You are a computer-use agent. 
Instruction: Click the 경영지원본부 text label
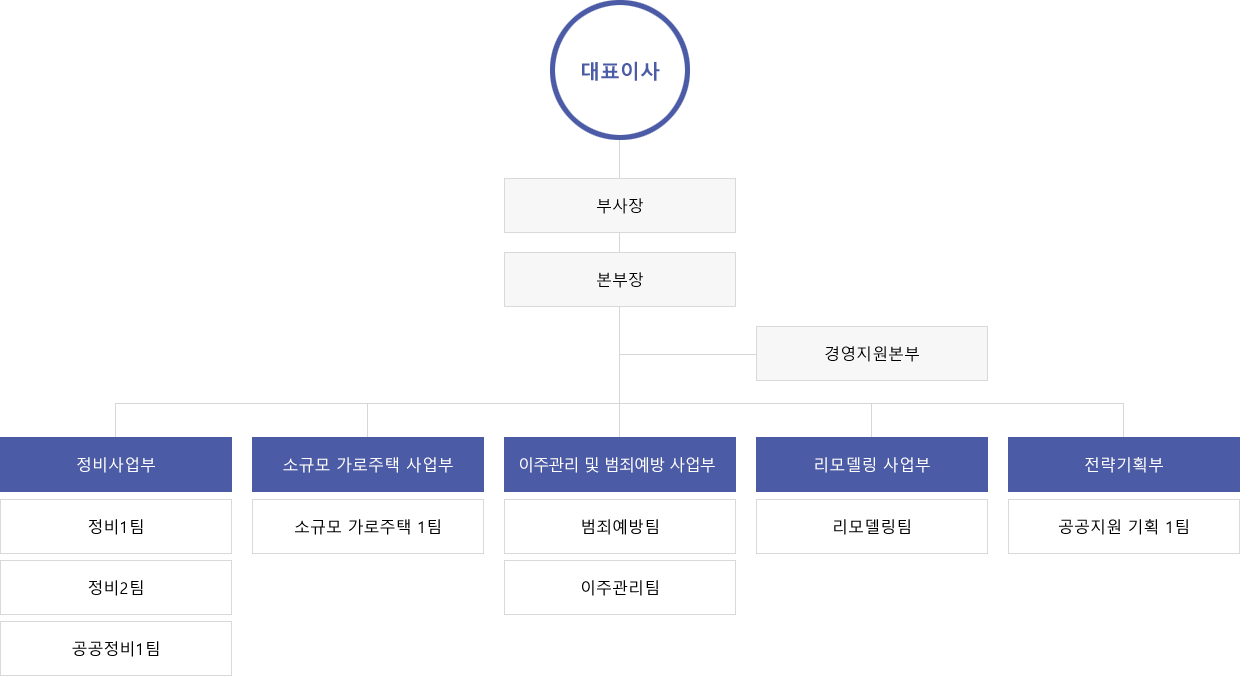(872, 353)
